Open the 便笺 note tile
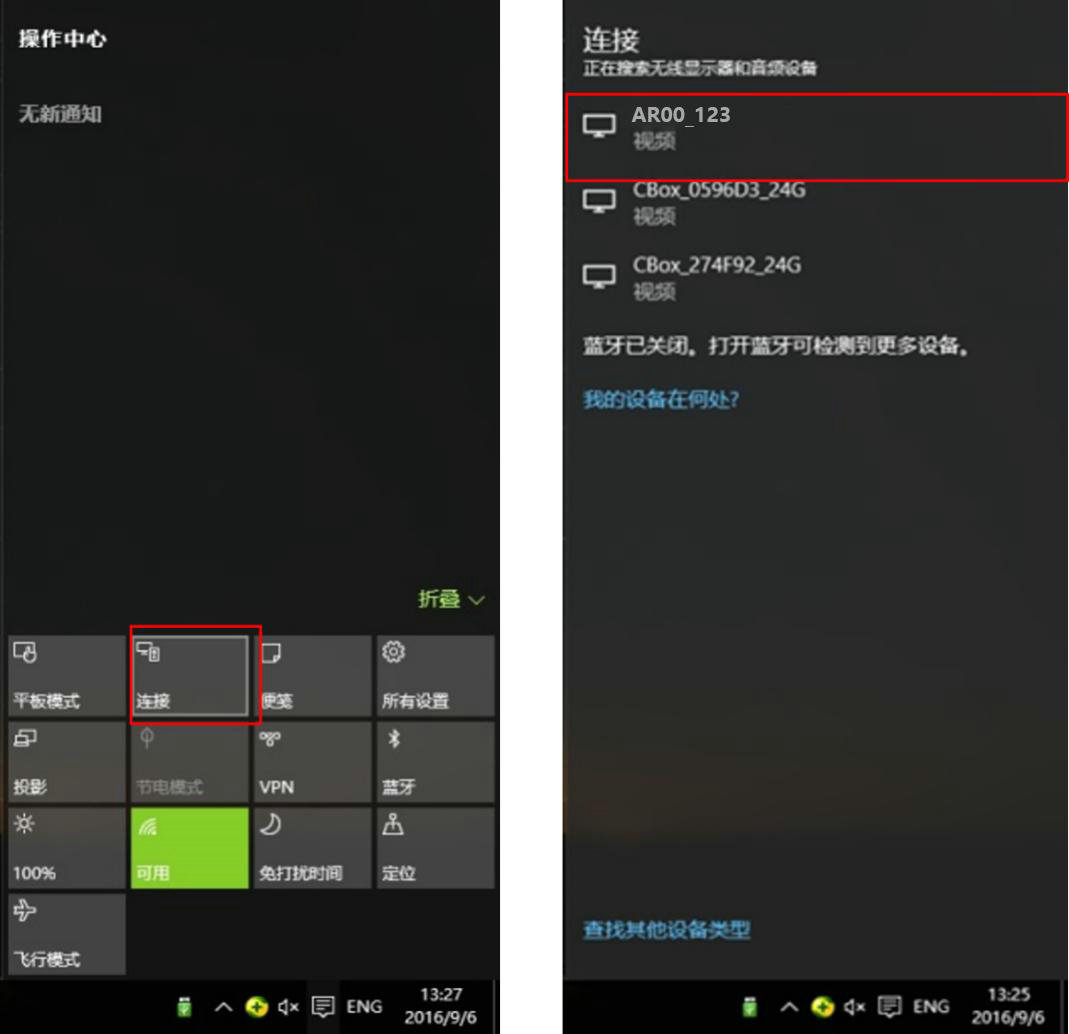The height and width of the screenshot is (1034, 1069). pyautogui.click(x=312, y=675)
